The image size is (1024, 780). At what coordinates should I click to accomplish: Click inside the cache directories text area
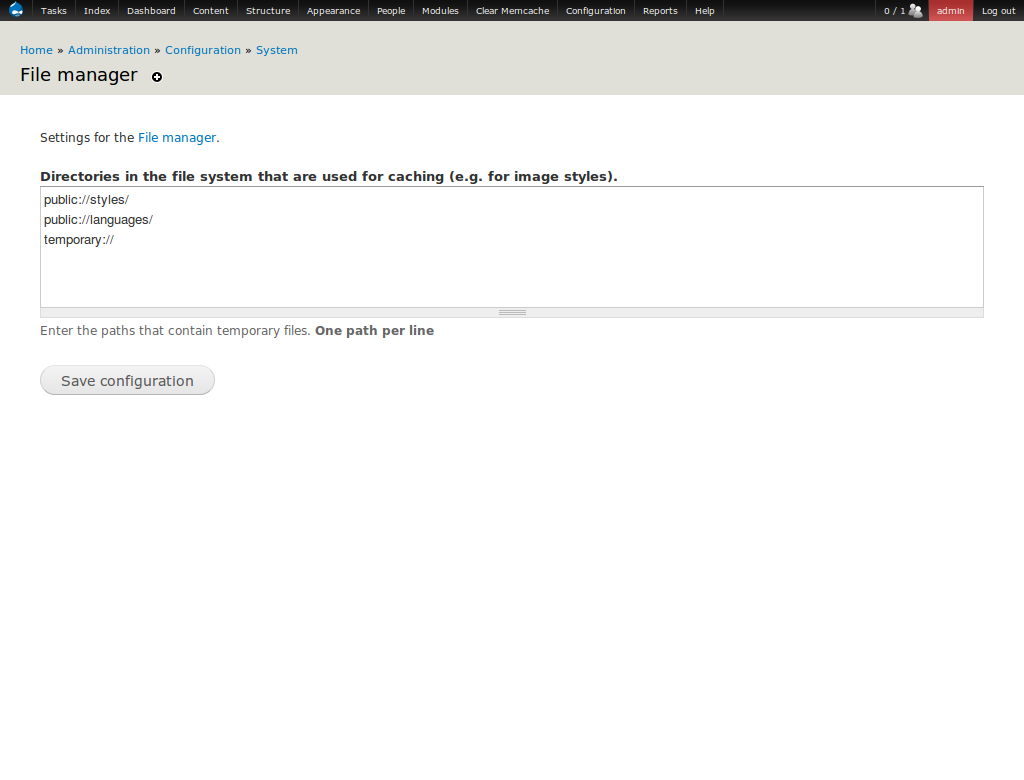[511, 270]
